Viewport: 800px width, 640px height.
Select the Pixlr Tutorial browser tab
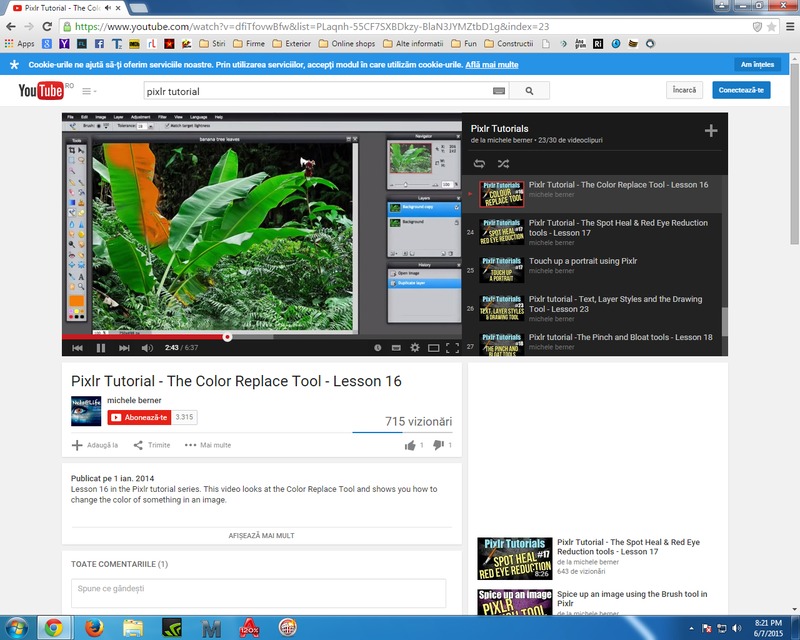click(66, 8)
